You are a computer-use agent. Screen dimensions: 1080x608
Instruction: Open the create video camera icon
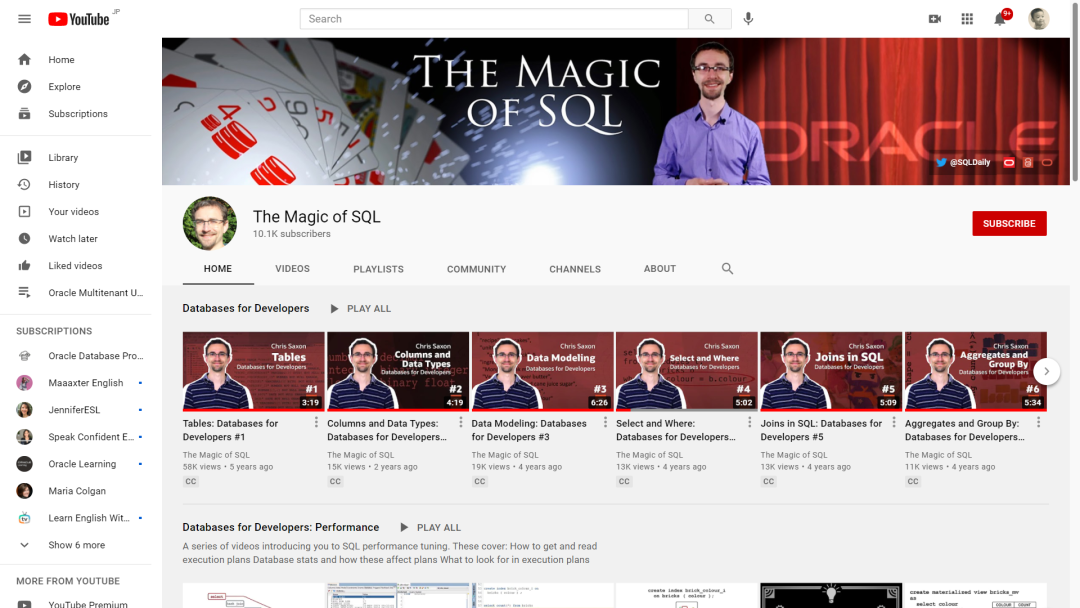935,19
